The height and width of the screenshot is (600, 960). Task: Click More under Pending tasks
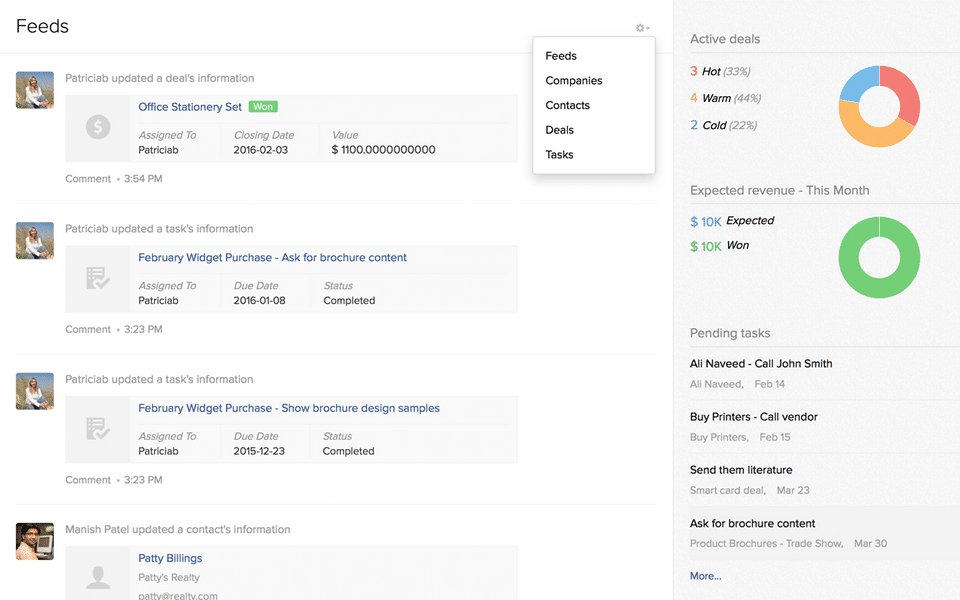(705, 576)
